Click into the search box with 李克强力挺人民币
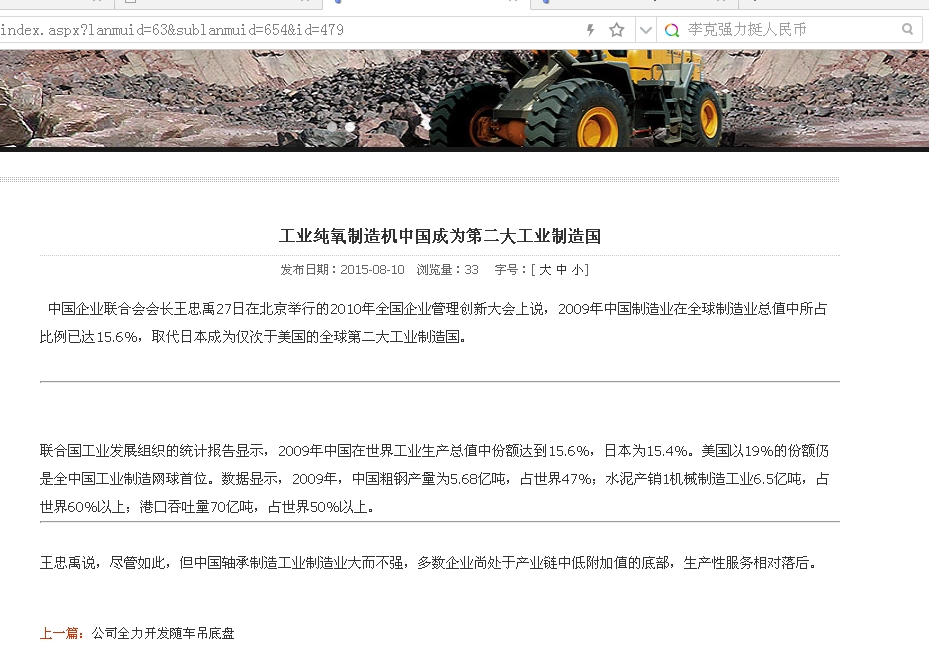The width and height of the screenshot is (929, 658). [780, 30]
